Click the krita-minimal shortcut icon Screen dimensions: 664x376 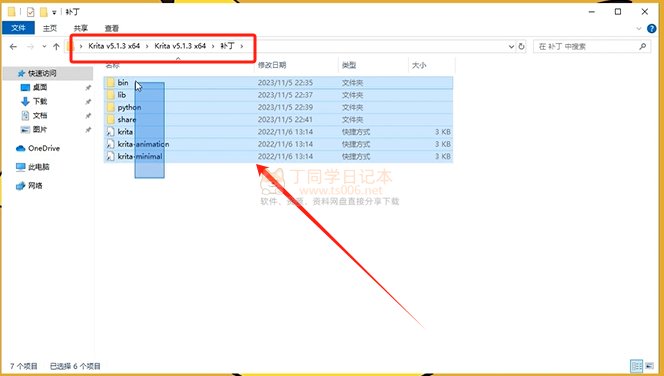[111, 156]
